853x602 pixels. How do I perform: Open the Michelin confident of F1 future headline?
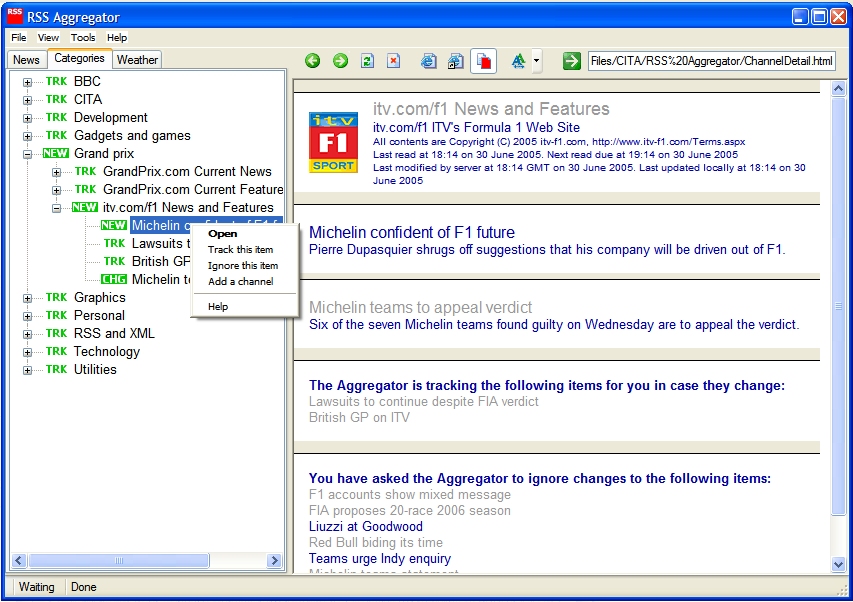412,232
